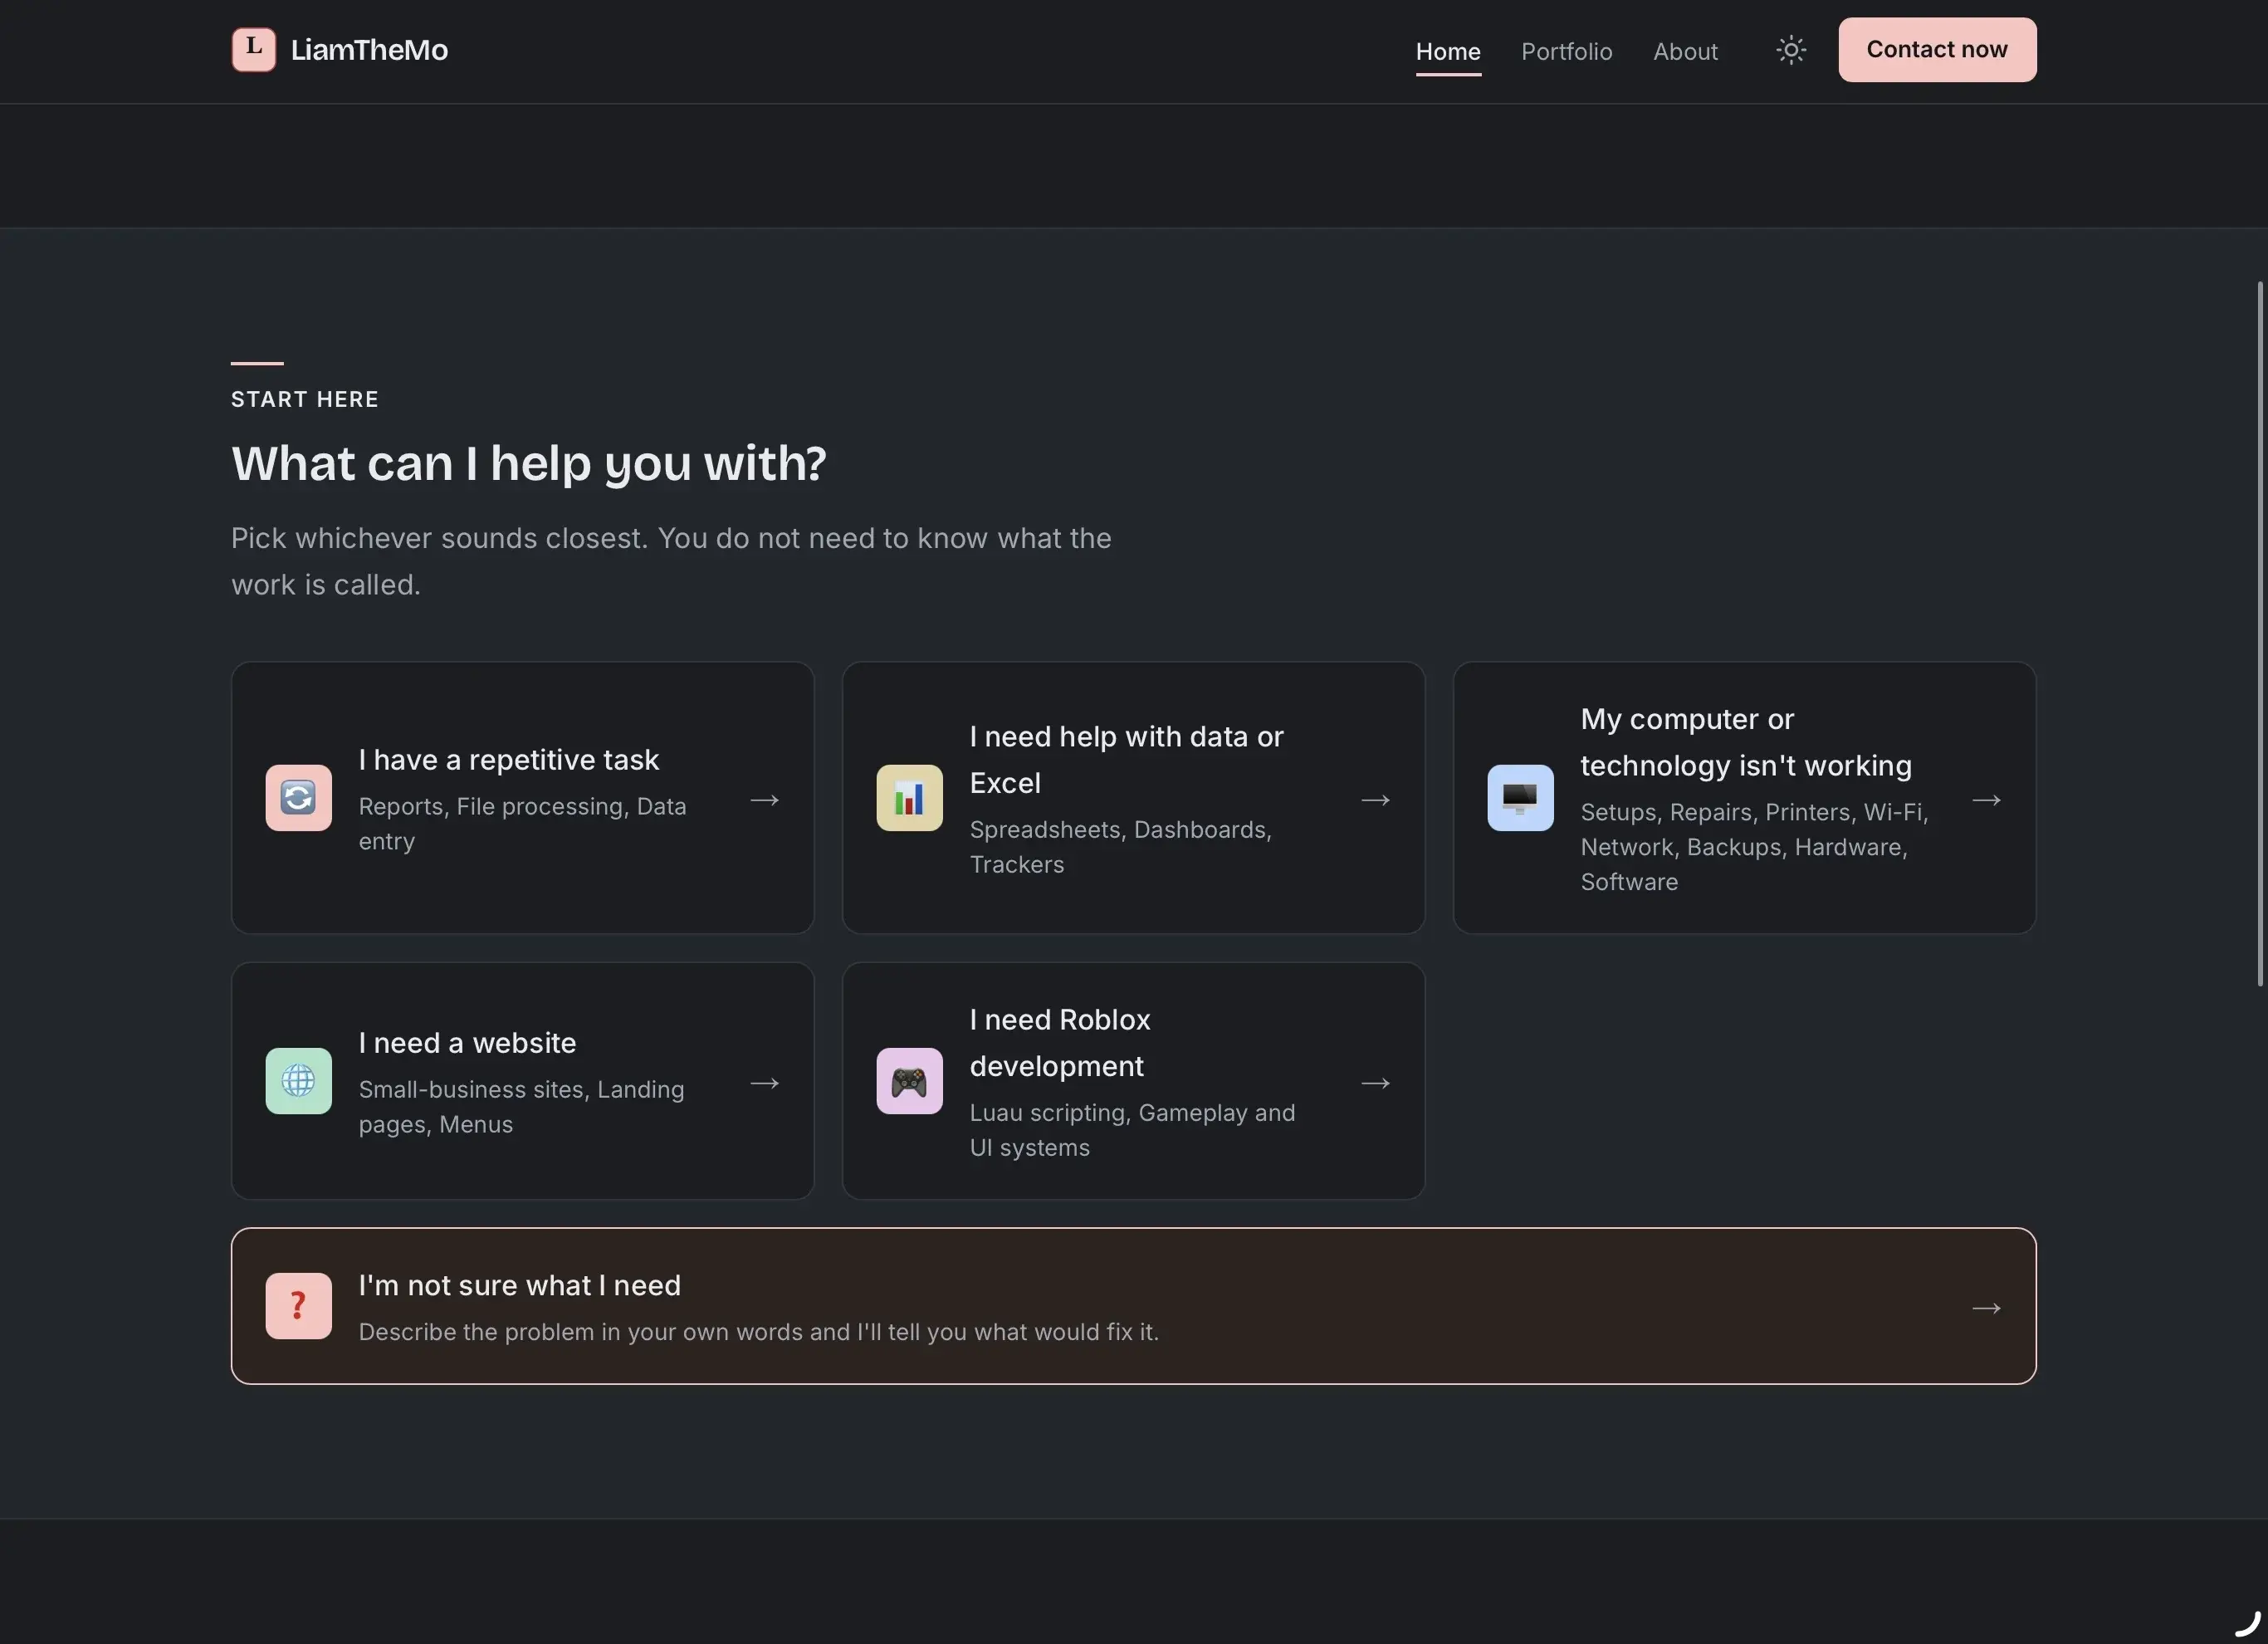Click the Contact now button
Screen dimensions: 2268x1644
(1937, 50)
